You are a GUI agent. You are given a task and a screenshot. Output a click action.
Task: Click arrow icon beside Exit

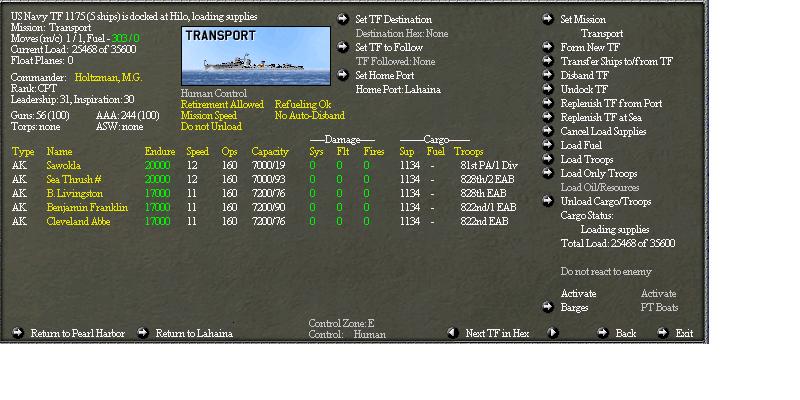point(663,333)
